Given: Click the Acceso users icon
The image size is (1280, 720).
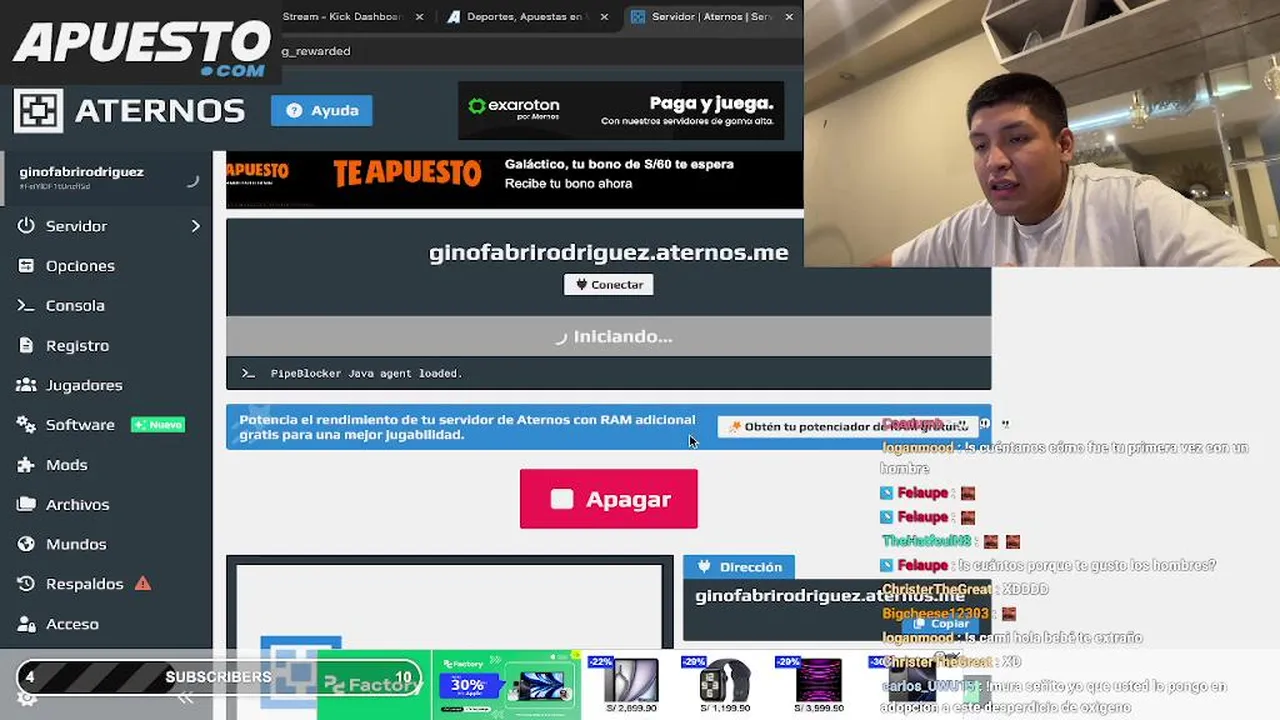Looking at the screenshot, I should coord(26,624).
